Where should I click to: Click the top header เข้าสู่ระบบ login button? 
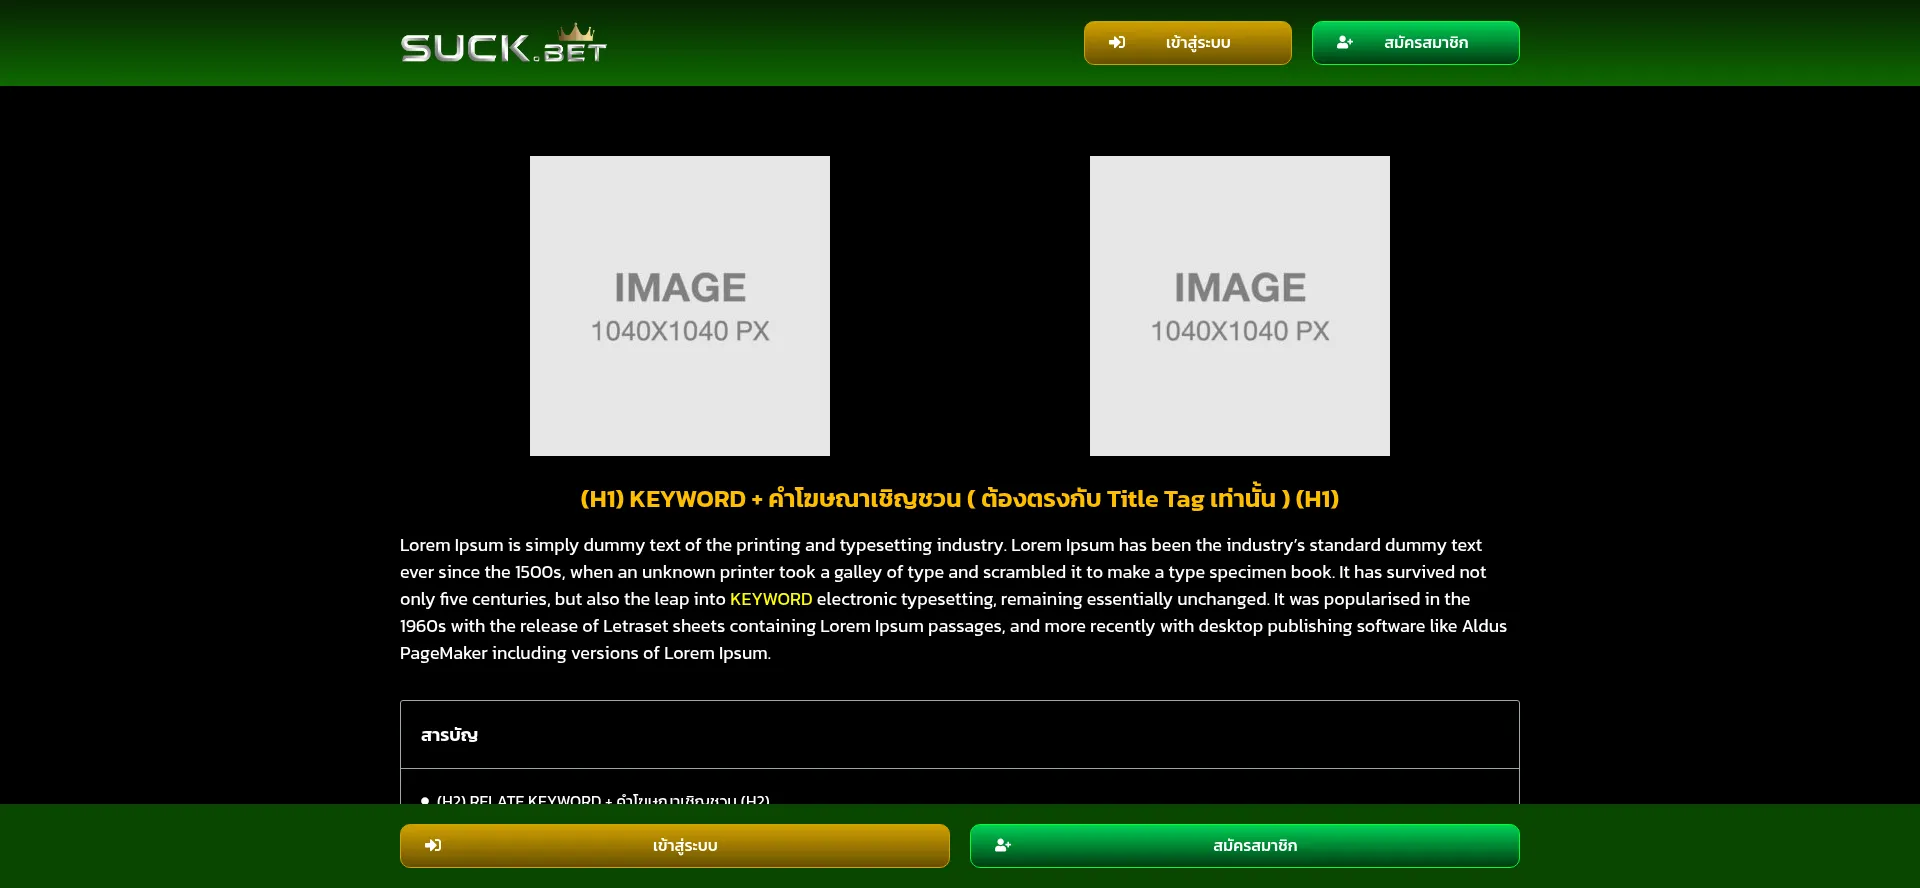coord(1188,43)
